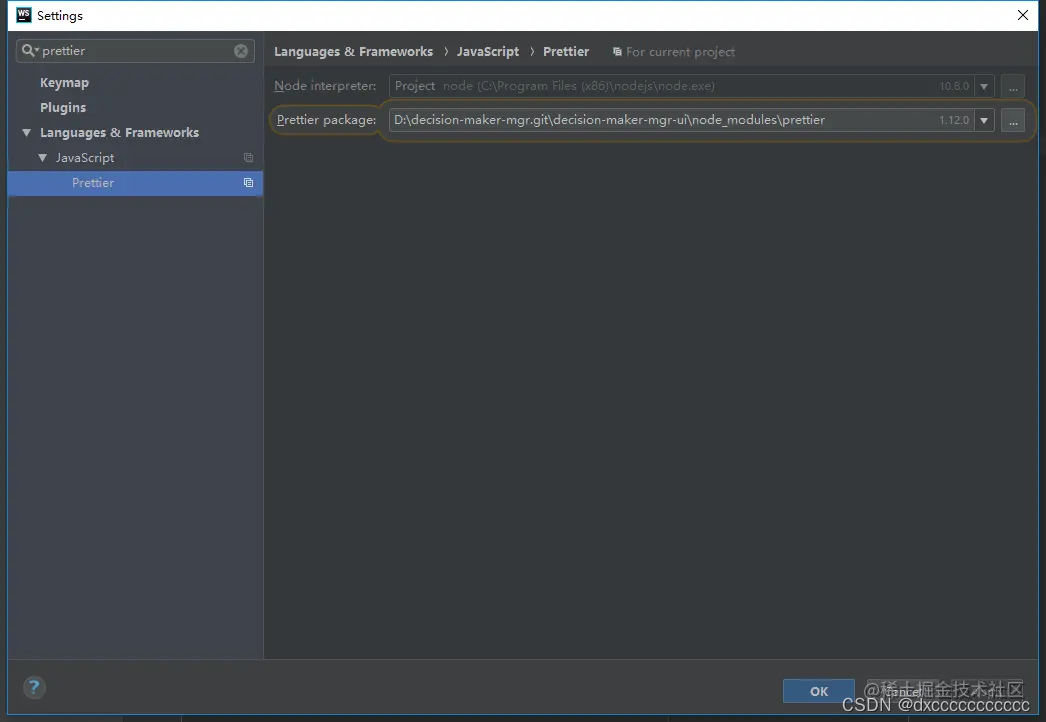Select Languages & Frameworks in the settings tree
The width and height of the screenshot is (1046, 722).
[119, 133]
